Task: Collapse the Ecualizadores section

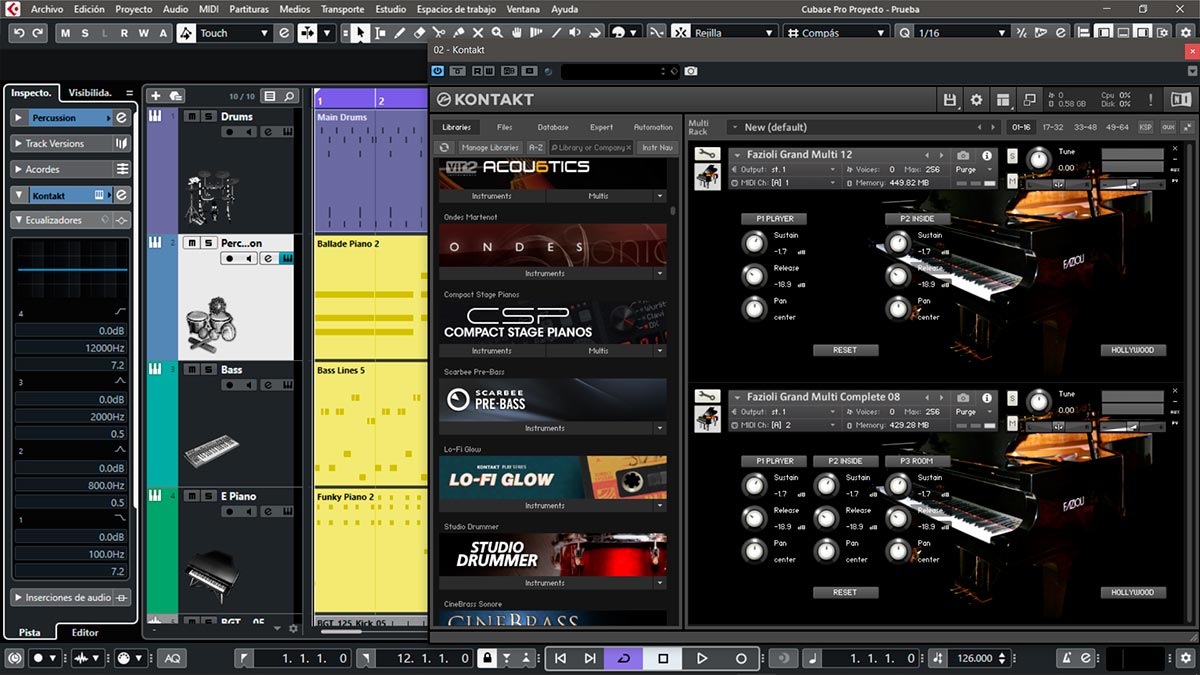Action: point(19,219)
